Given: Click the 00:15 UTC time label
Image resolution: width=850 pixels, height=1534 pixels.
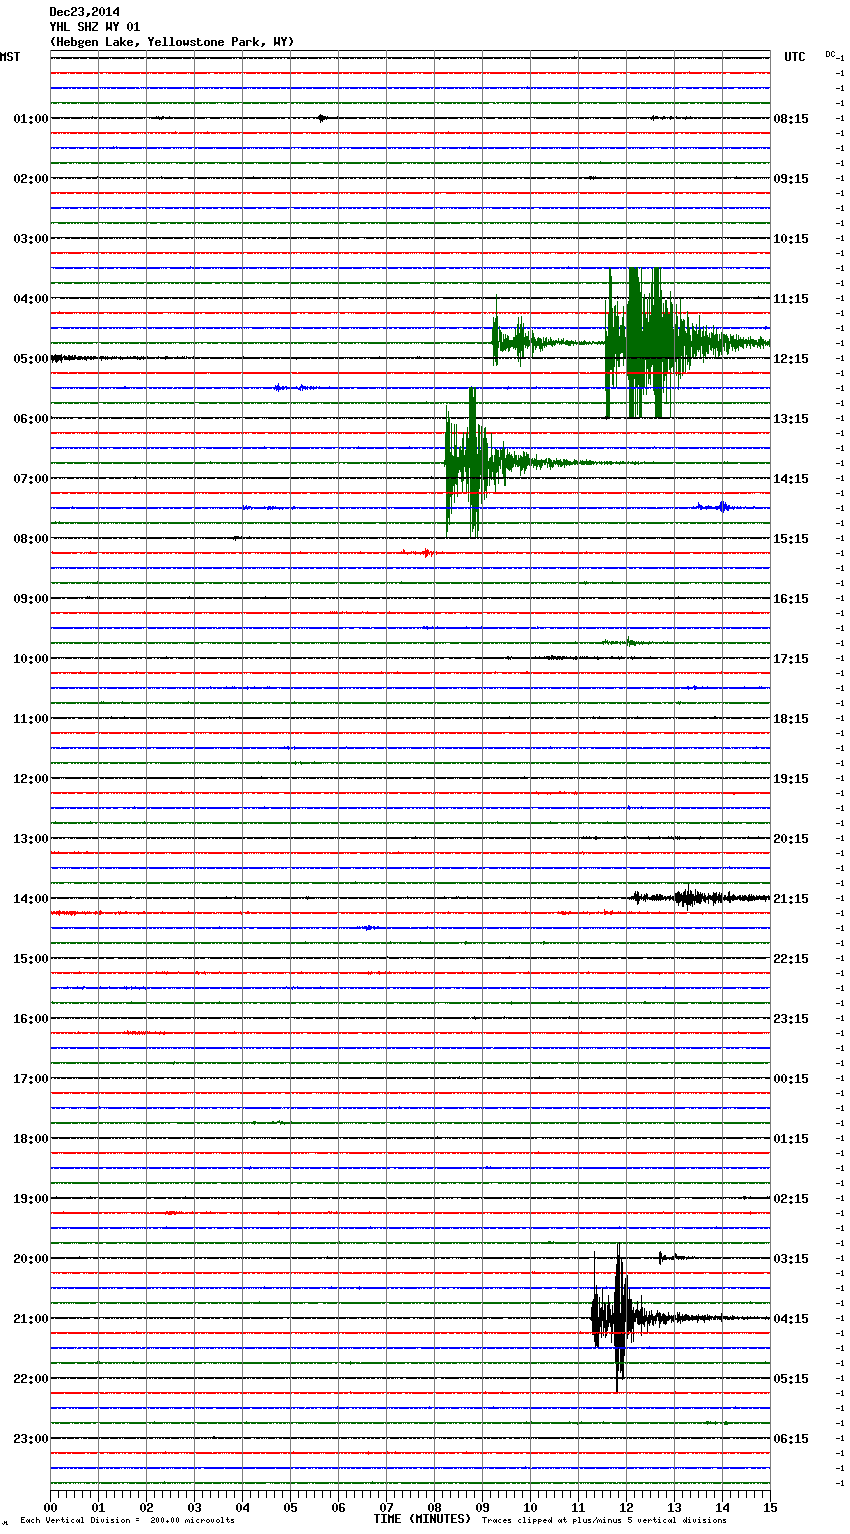Looking at the screenshot, I should pos(791,1079).
